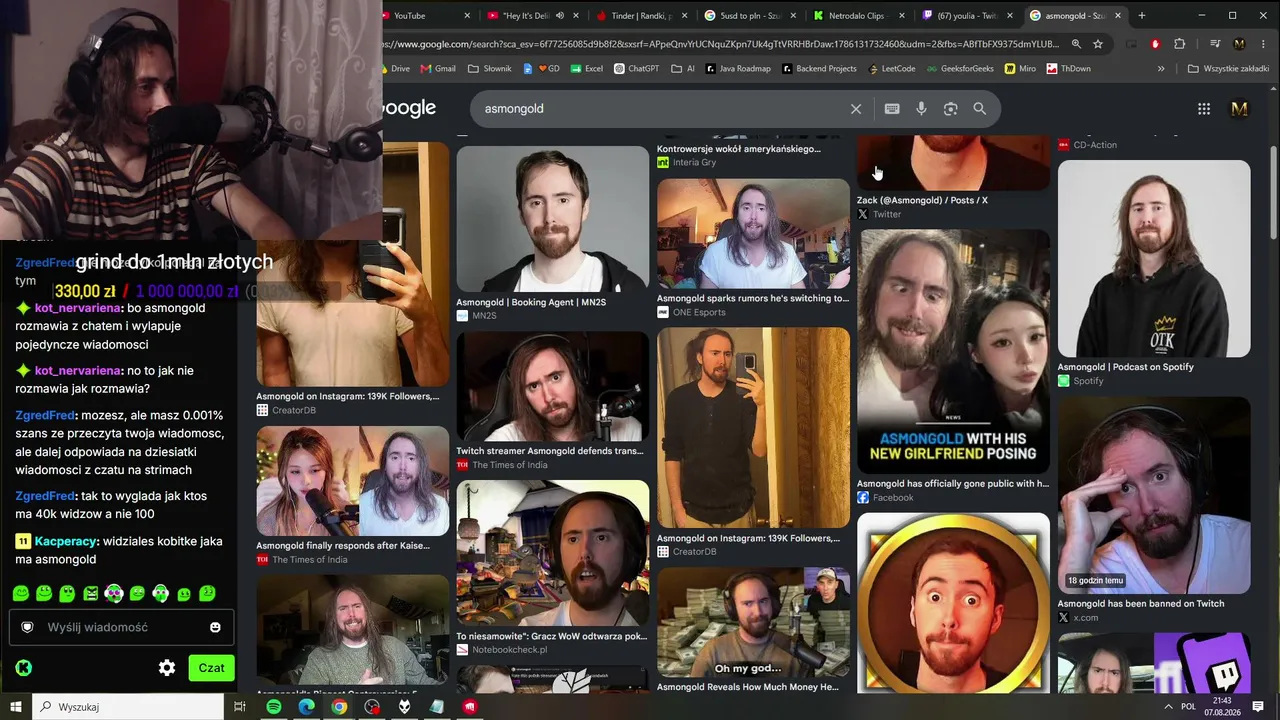The image size is (1280, 720).
Task: Expand the Backend Projects bookmarks folder
Action: 819,69
